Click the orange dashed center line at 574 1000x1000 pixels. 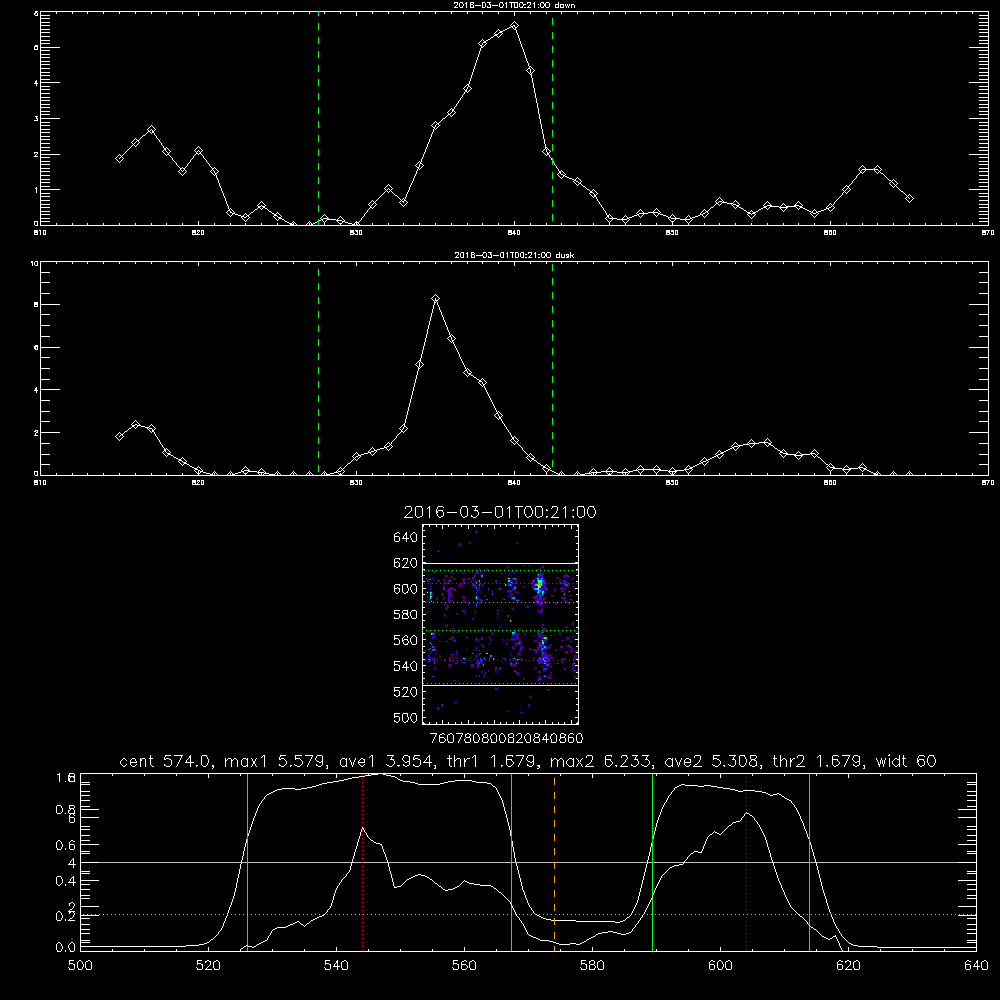[554, 861]
